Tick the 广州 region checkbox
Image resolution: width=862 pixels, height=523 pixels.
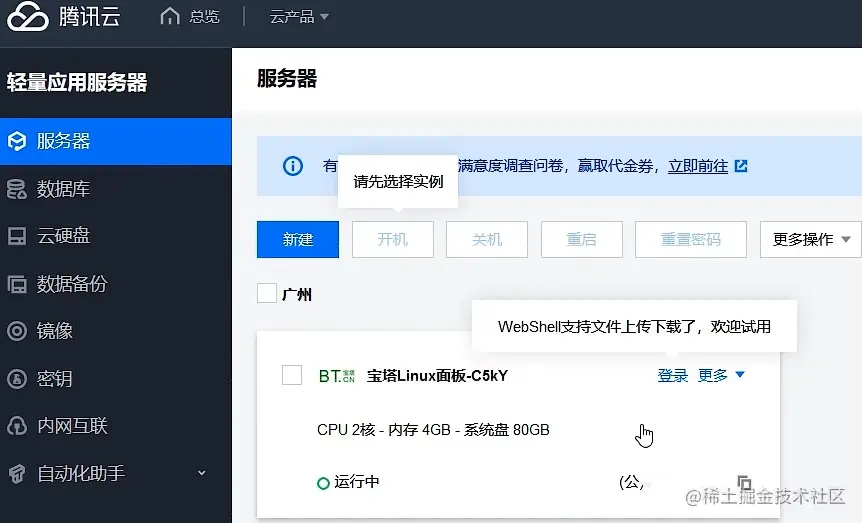click(x=267, y=293)
